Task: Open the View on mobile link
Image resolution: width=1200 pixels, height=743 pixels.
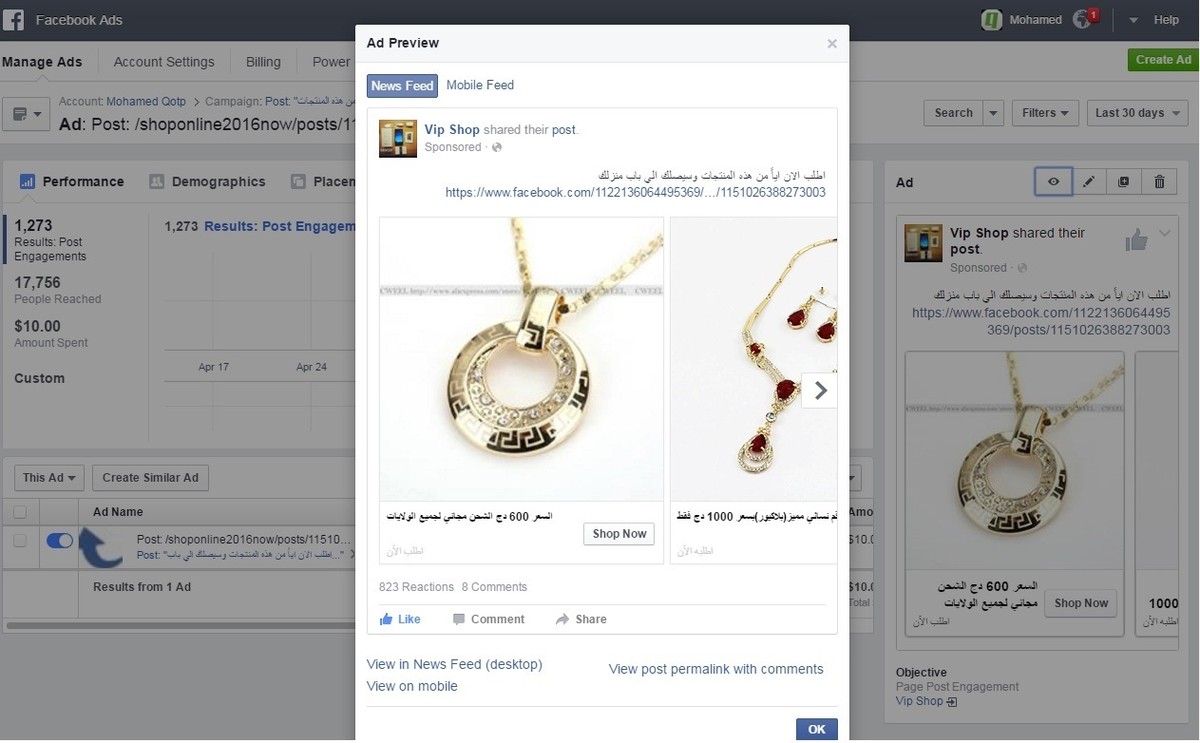Action: [x=412, y=686]
